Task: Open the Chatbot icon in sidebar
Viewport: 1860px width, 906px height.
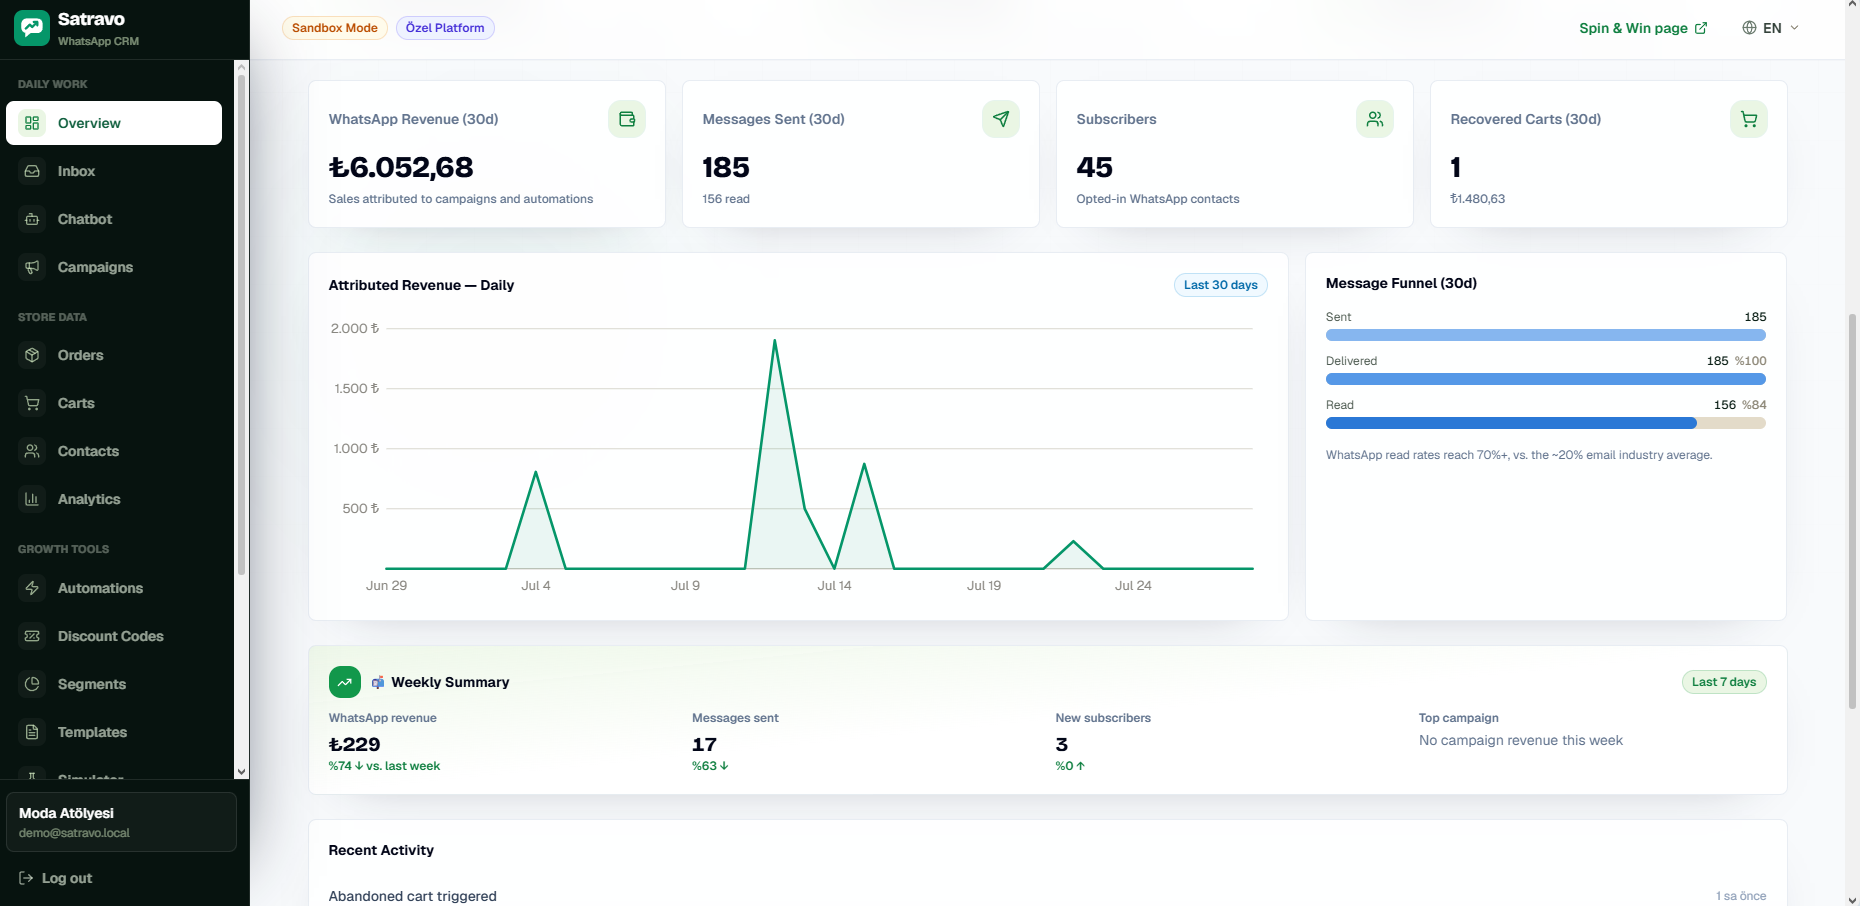Action: [x=32, y=219]
